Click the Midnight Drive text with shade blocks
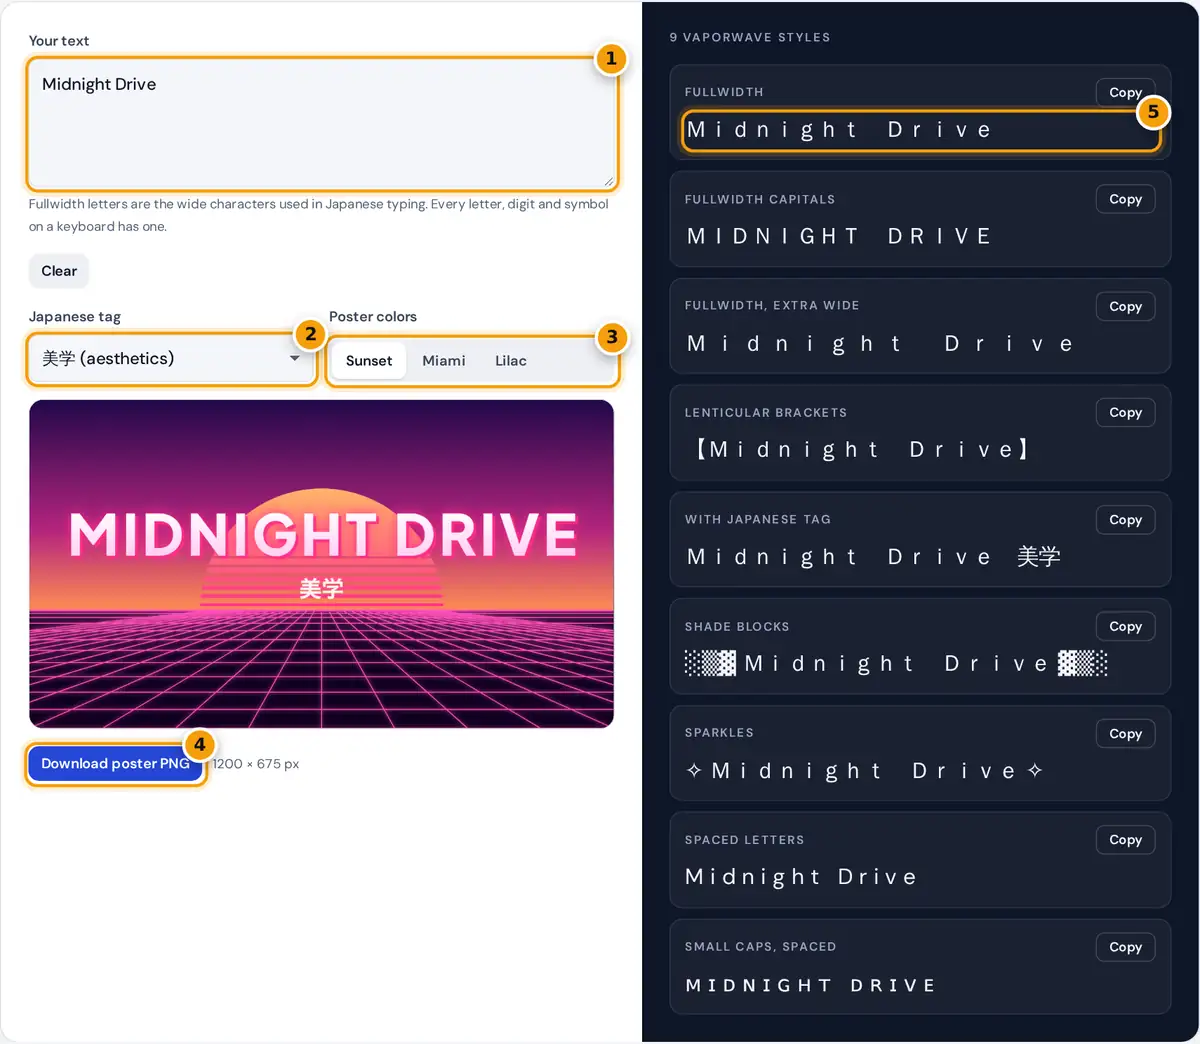The height and width of the screenshot is (1044, 1200). click(x=896, y=664)
